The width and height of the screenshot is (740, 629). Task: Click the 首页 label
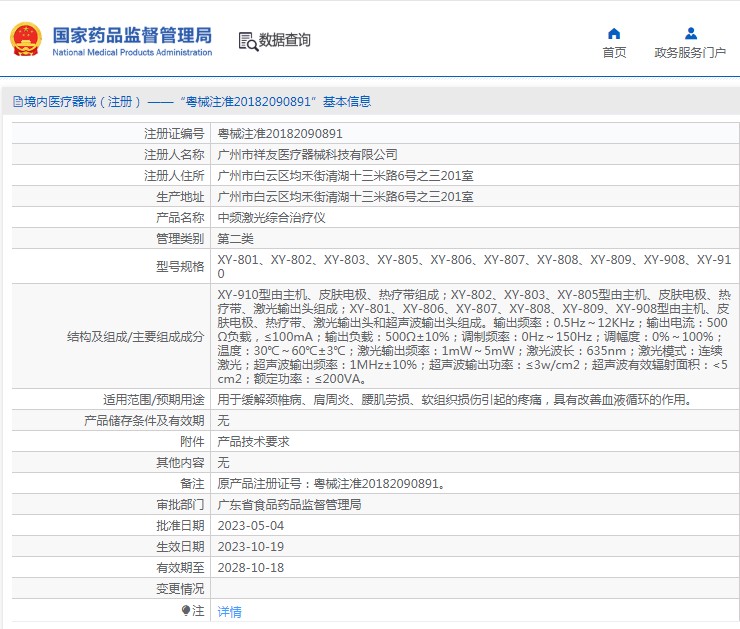[x=614, y=52]
